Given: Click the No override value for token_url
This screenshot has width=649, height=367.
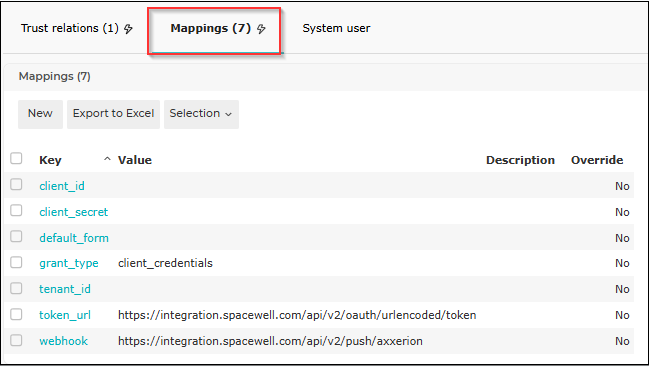Looking at the screenshot, I should click(x=622, y=315).
